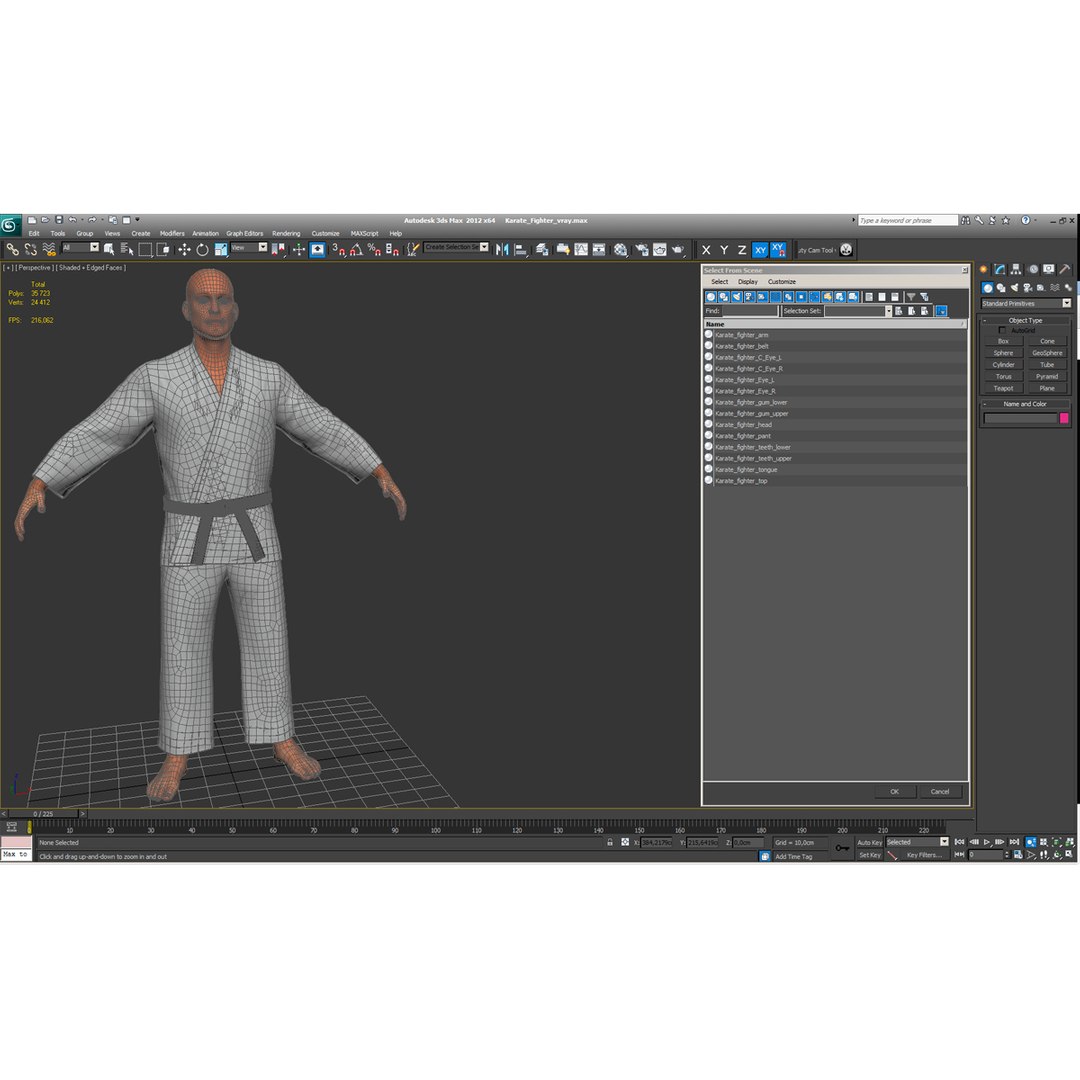Toggle Set Key mode key icon
The width and height of the screenshot is (1080, 1080).
[842, 848]
